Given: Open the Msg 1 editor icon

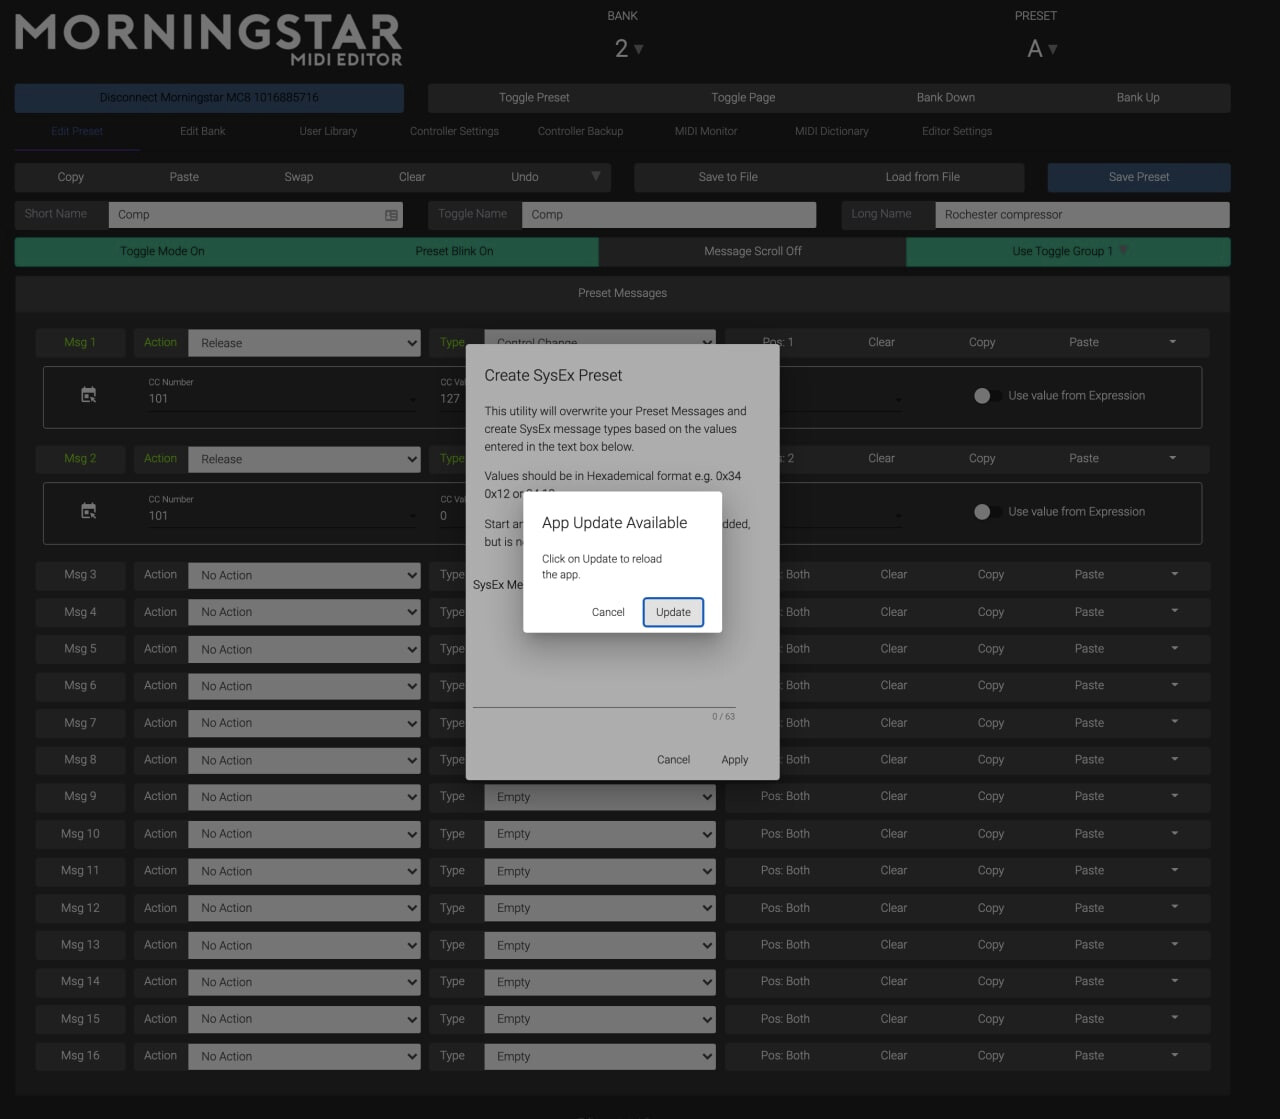Looking at the screenshot, I should [x=89, y=395].
